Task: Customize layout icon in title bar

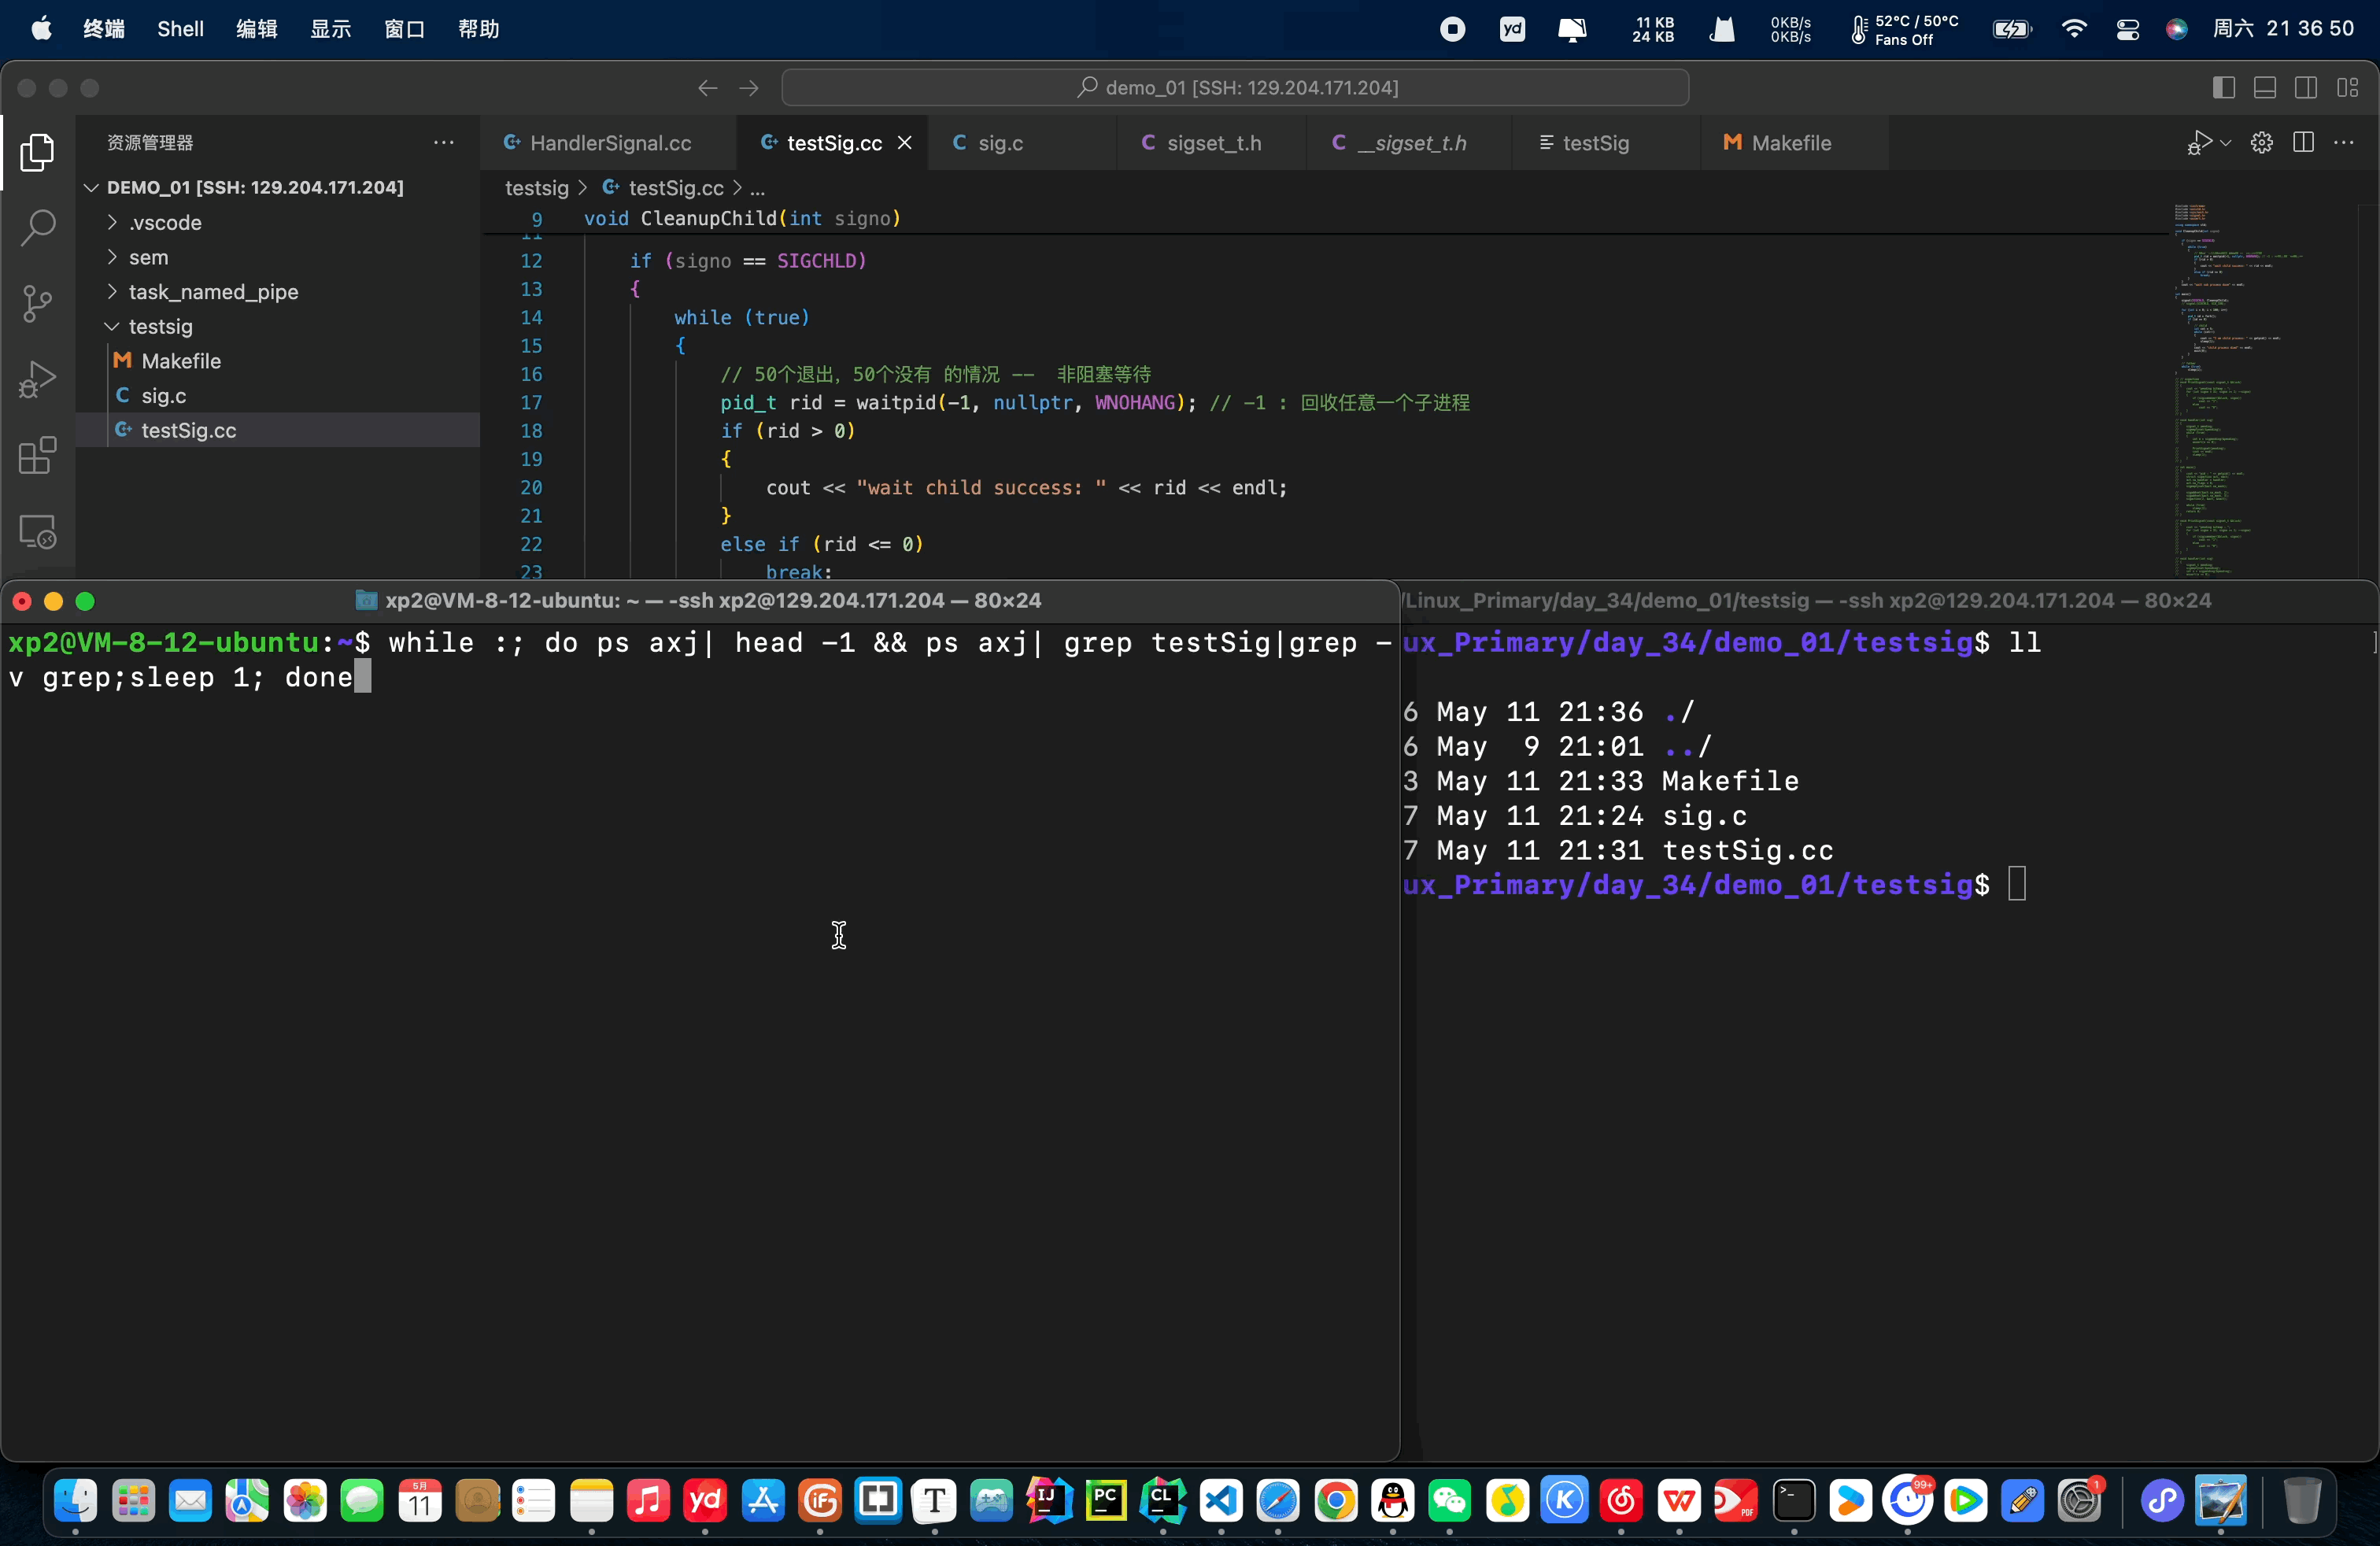Action: [2348, 88]
